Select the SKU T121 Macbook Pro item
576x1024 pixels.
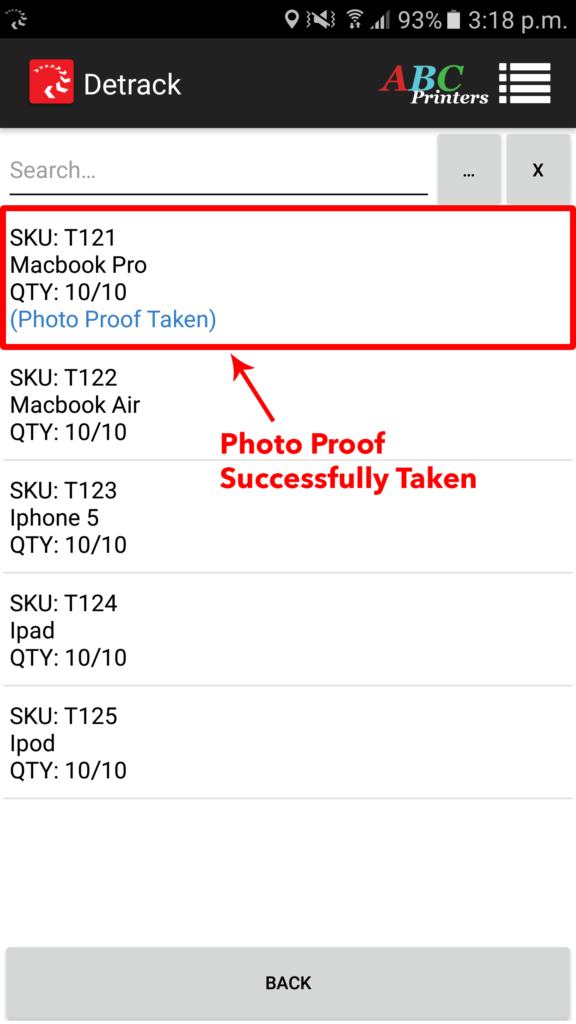(x=288, y=278)
